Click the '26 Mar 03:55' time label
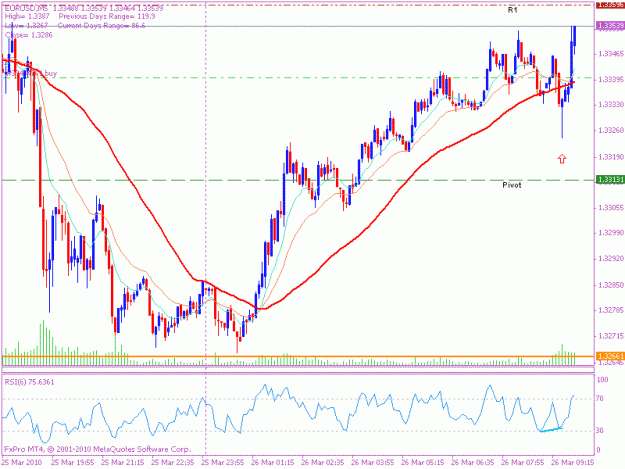 (373, 463)
